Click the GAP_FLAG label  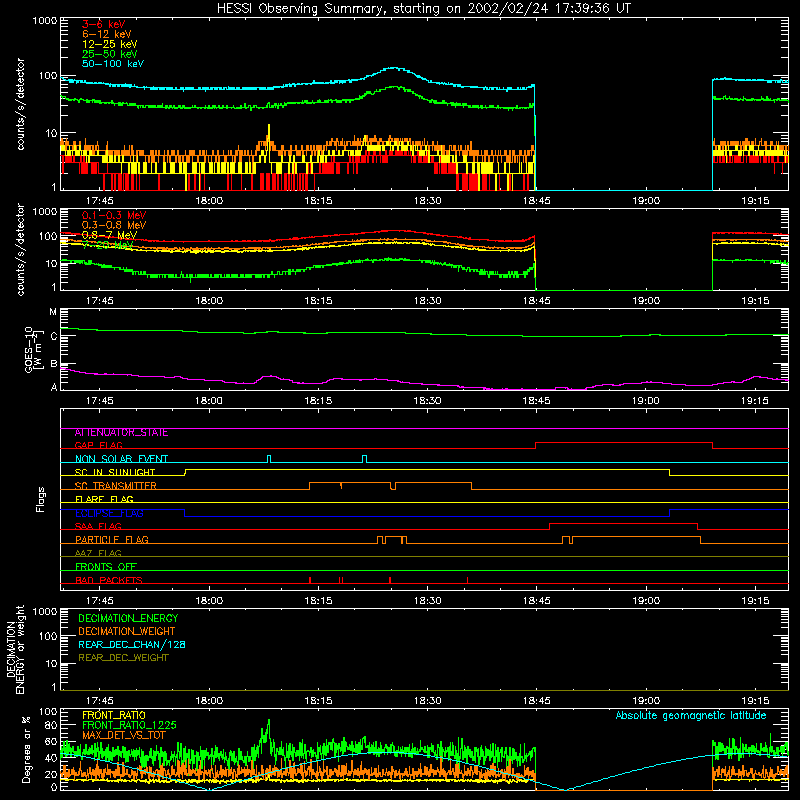pyautogui.click(x=98, y=445)
